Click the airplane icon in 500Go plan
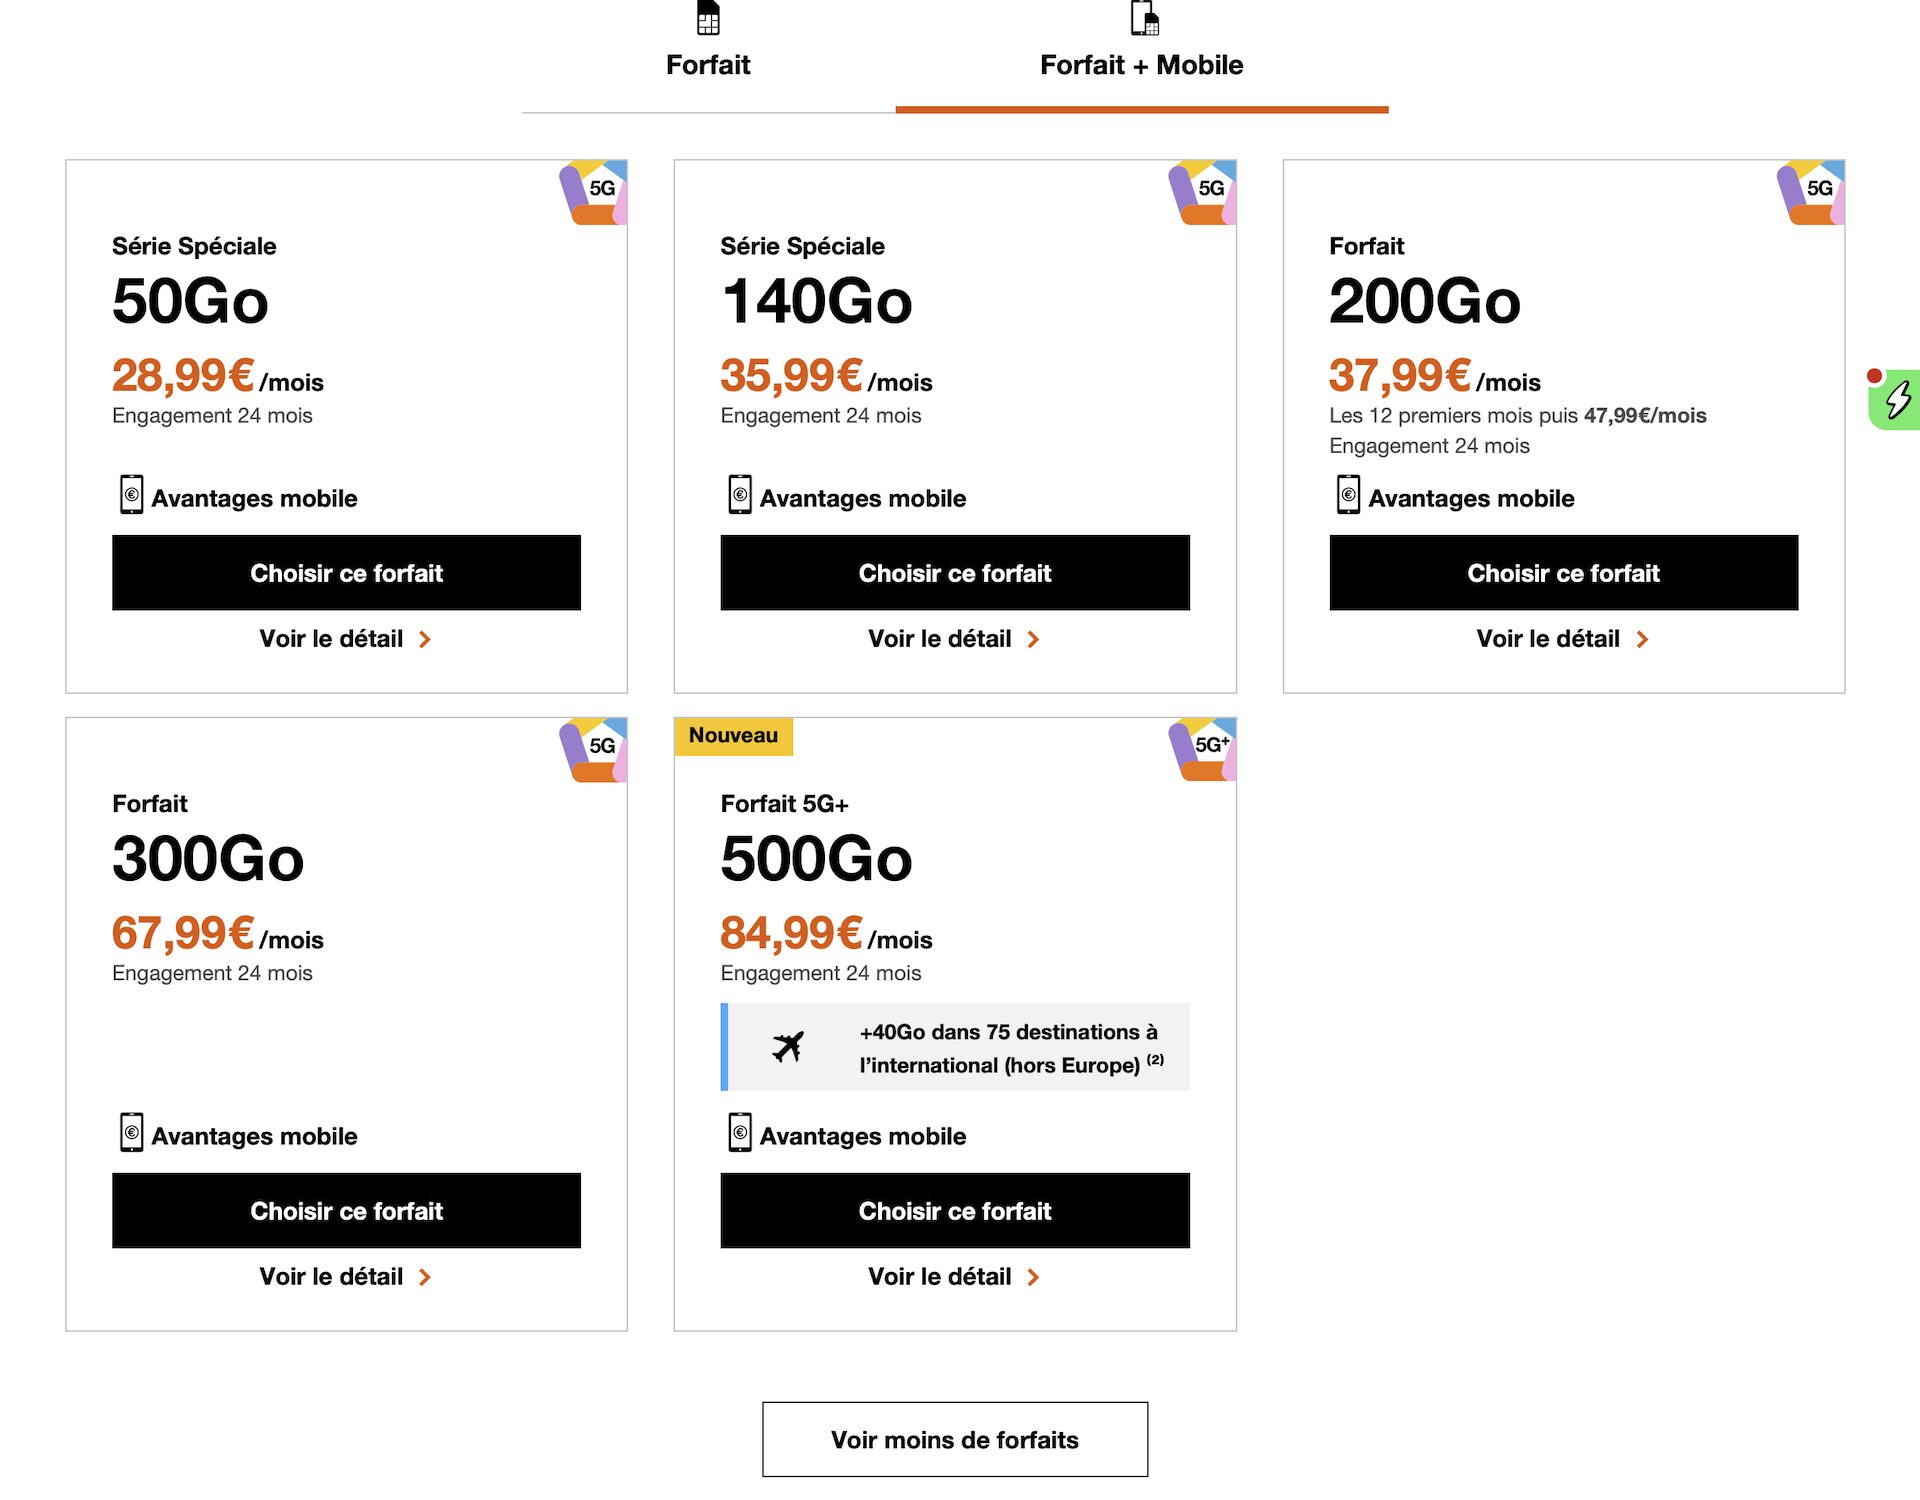 (x=788, y=1047)
